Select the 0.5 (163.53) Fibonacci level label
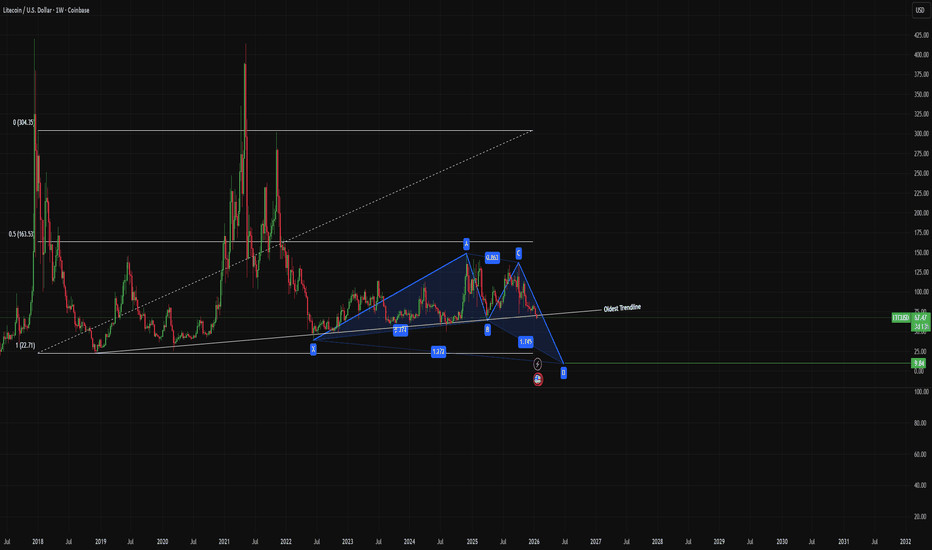The image size is (932, 550). (x=21, y=235)
